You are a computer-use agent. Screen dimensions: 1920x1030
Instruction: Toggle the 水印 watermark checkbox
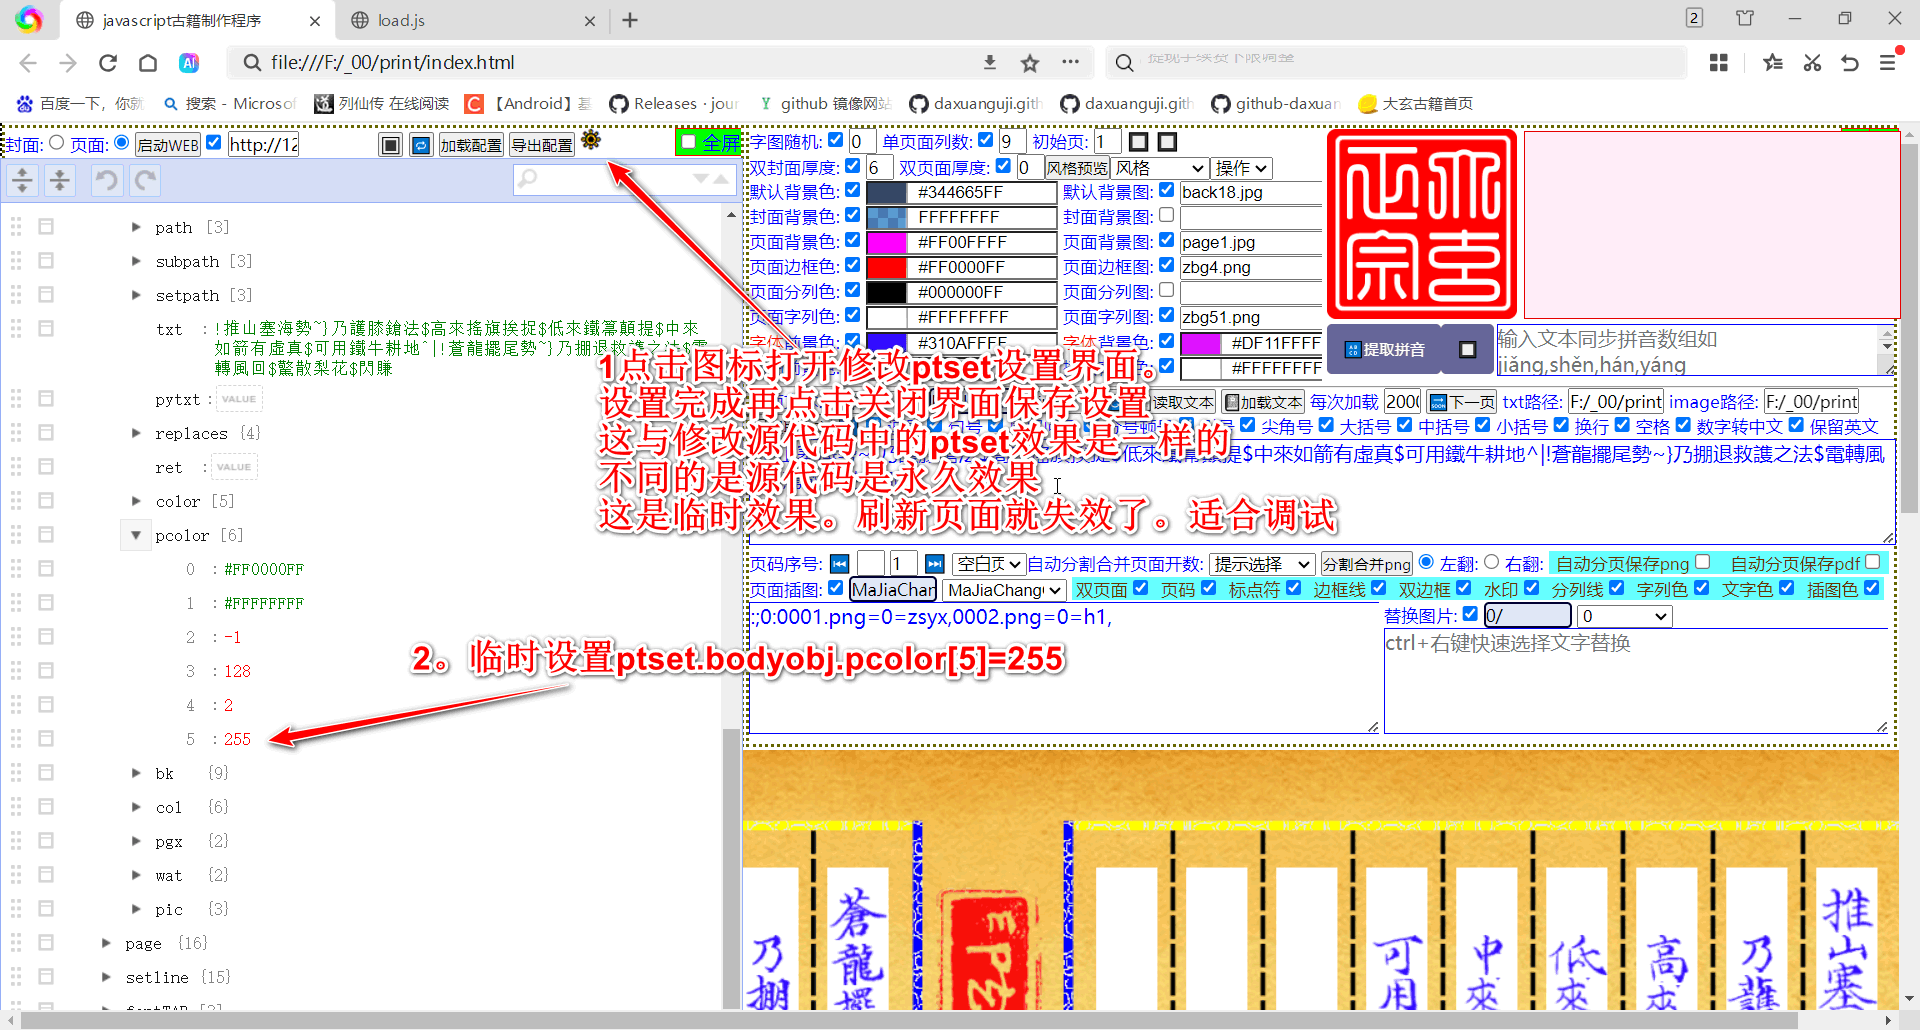[1531, 588]
